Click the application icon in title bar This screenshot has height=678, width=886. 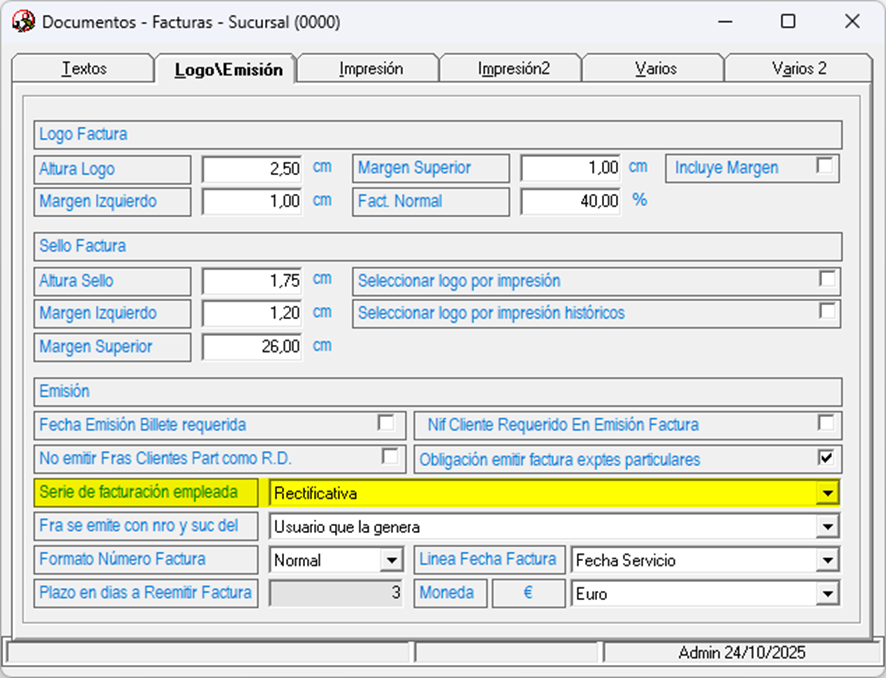(23, 21)
